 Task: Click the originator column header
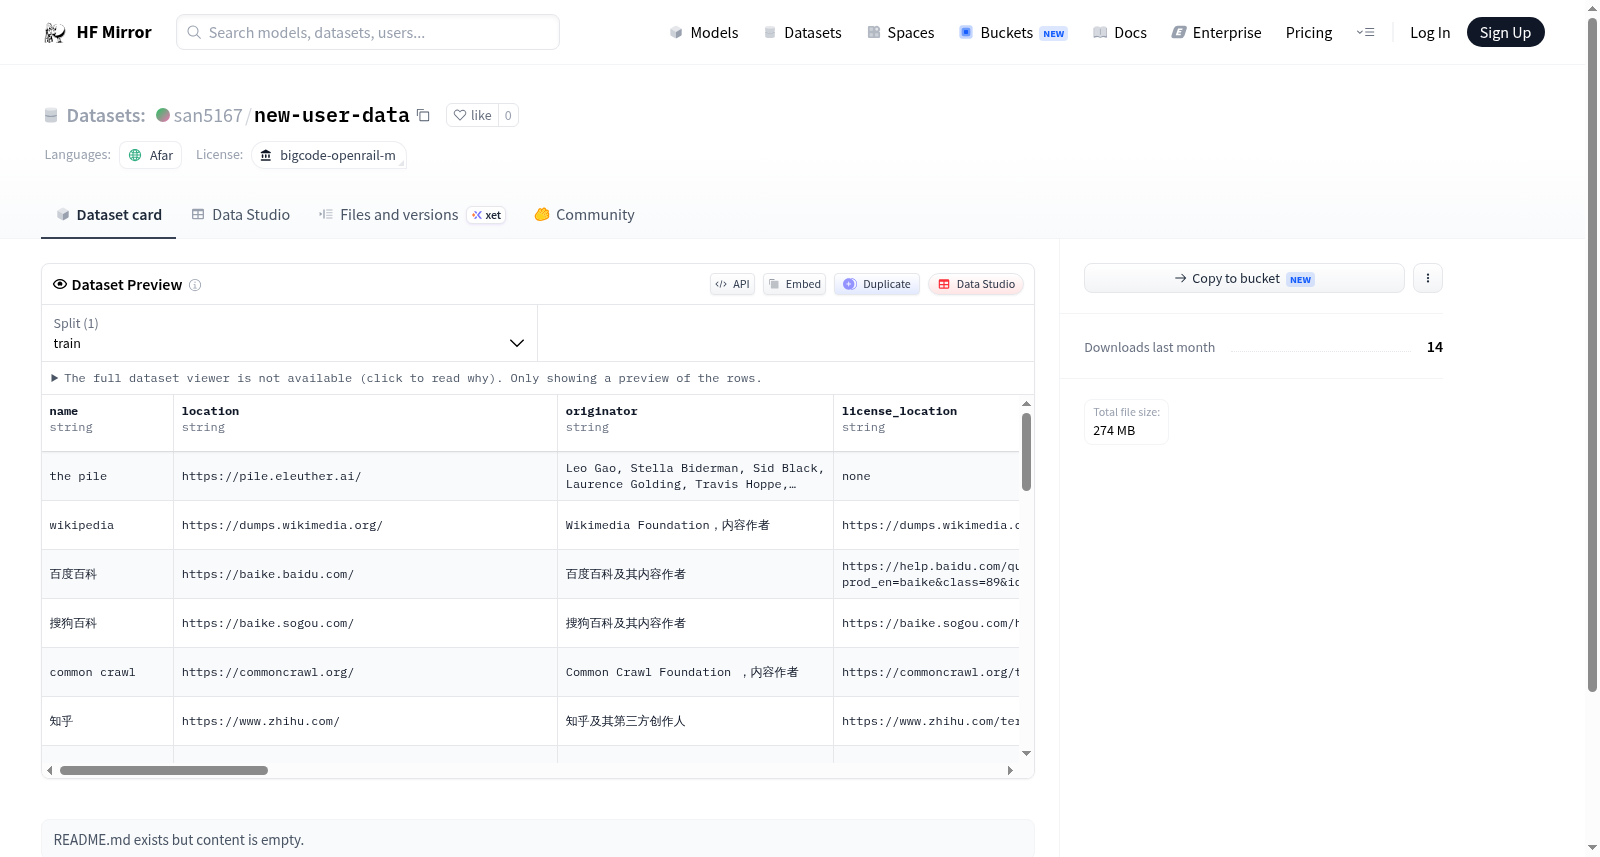(696, 423)
